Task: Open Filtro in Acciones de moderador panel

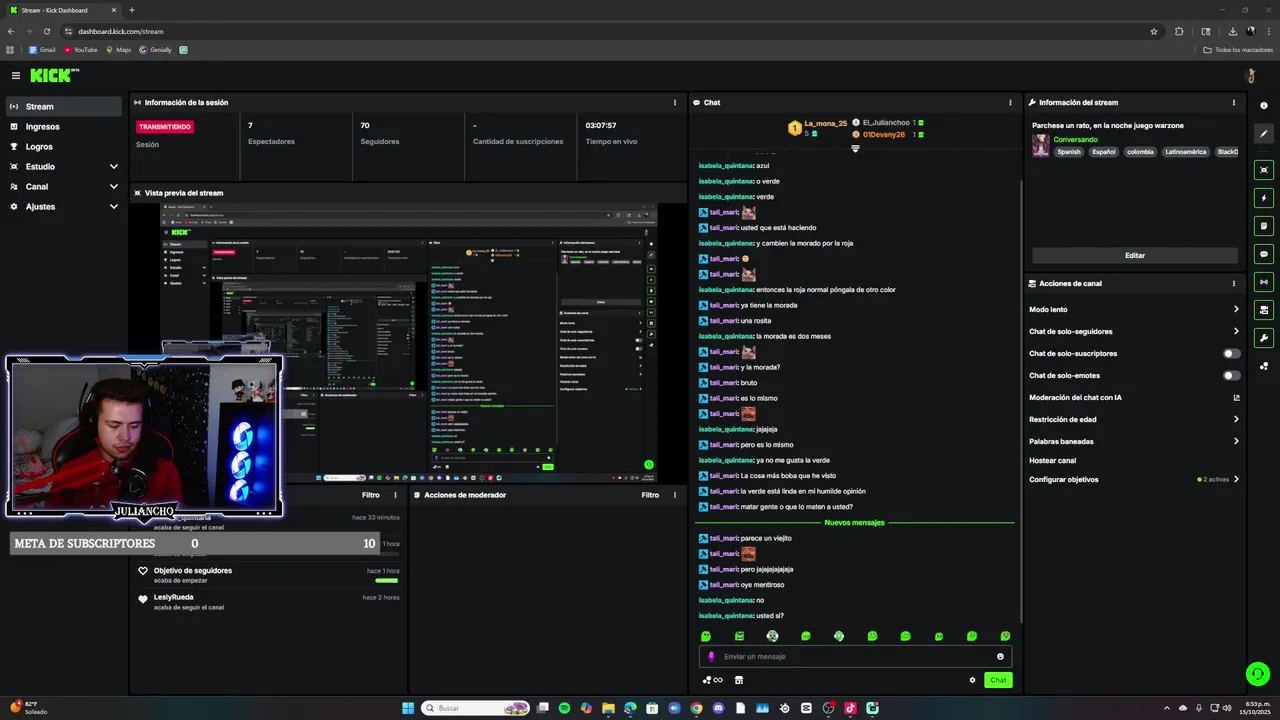Action: pyautogui.click(x=650, y=495)
